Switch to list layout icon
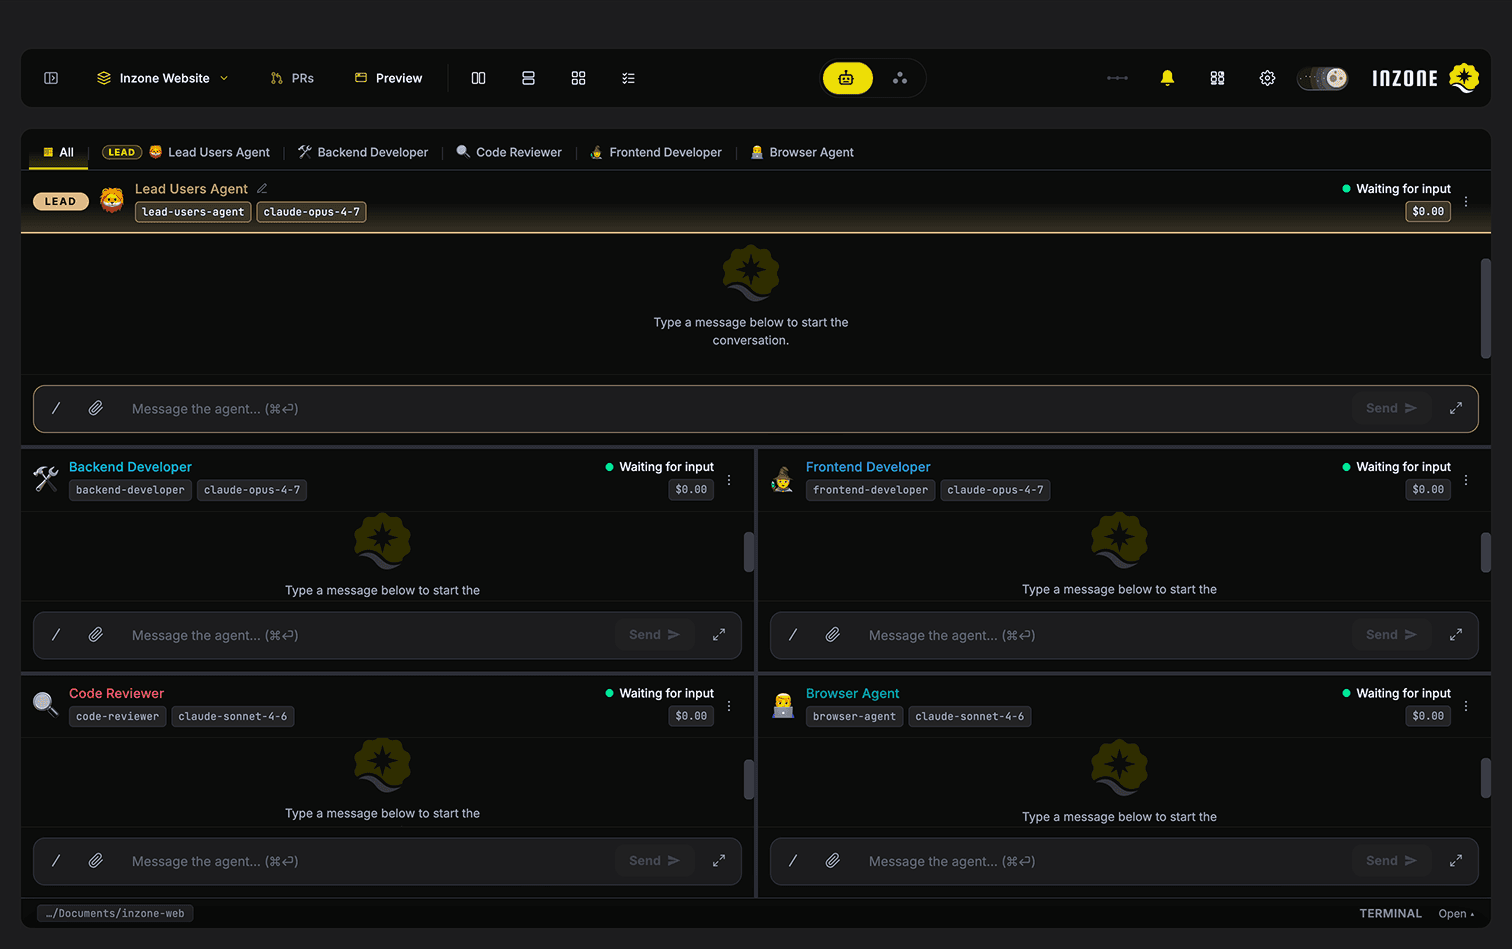 (629, 78)
